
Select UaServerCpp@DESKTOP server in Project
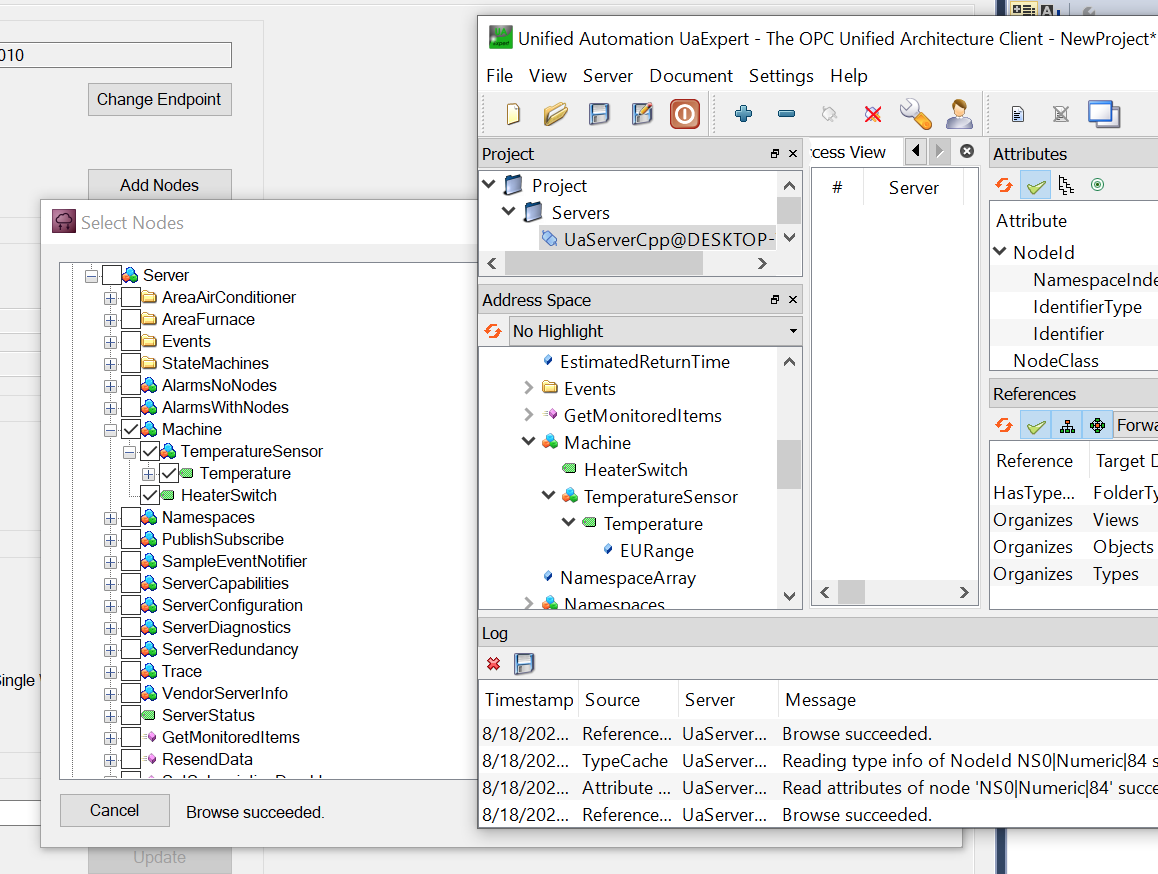[658, 239]
